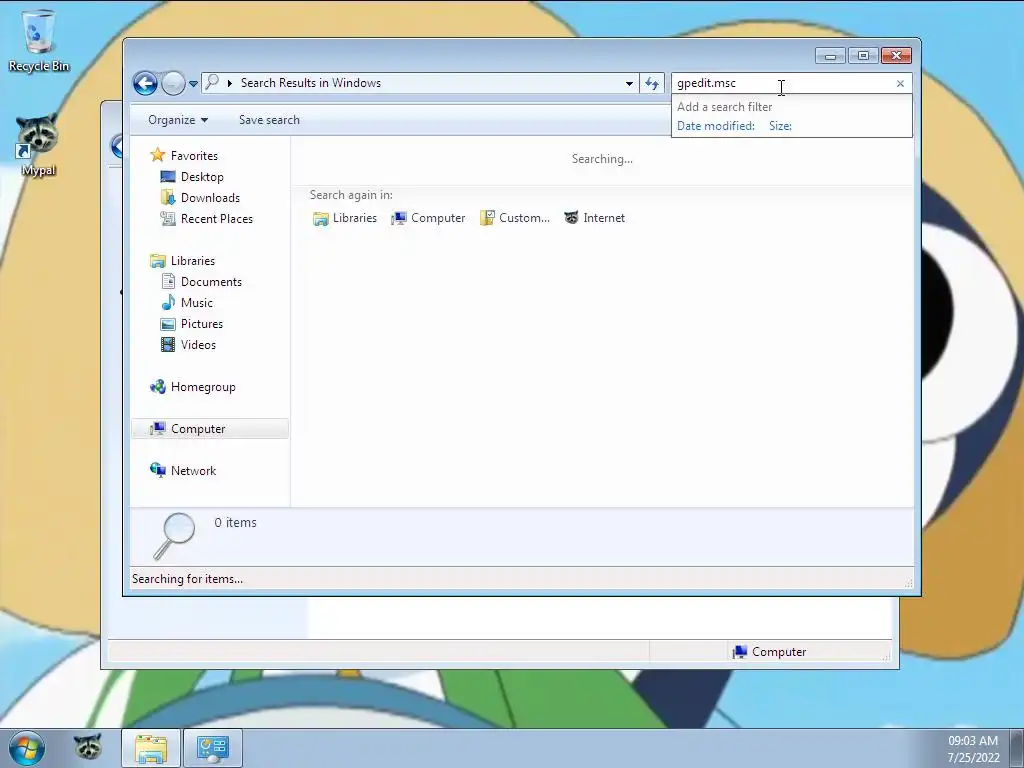Click the Favorites star icon

[157, 155]
